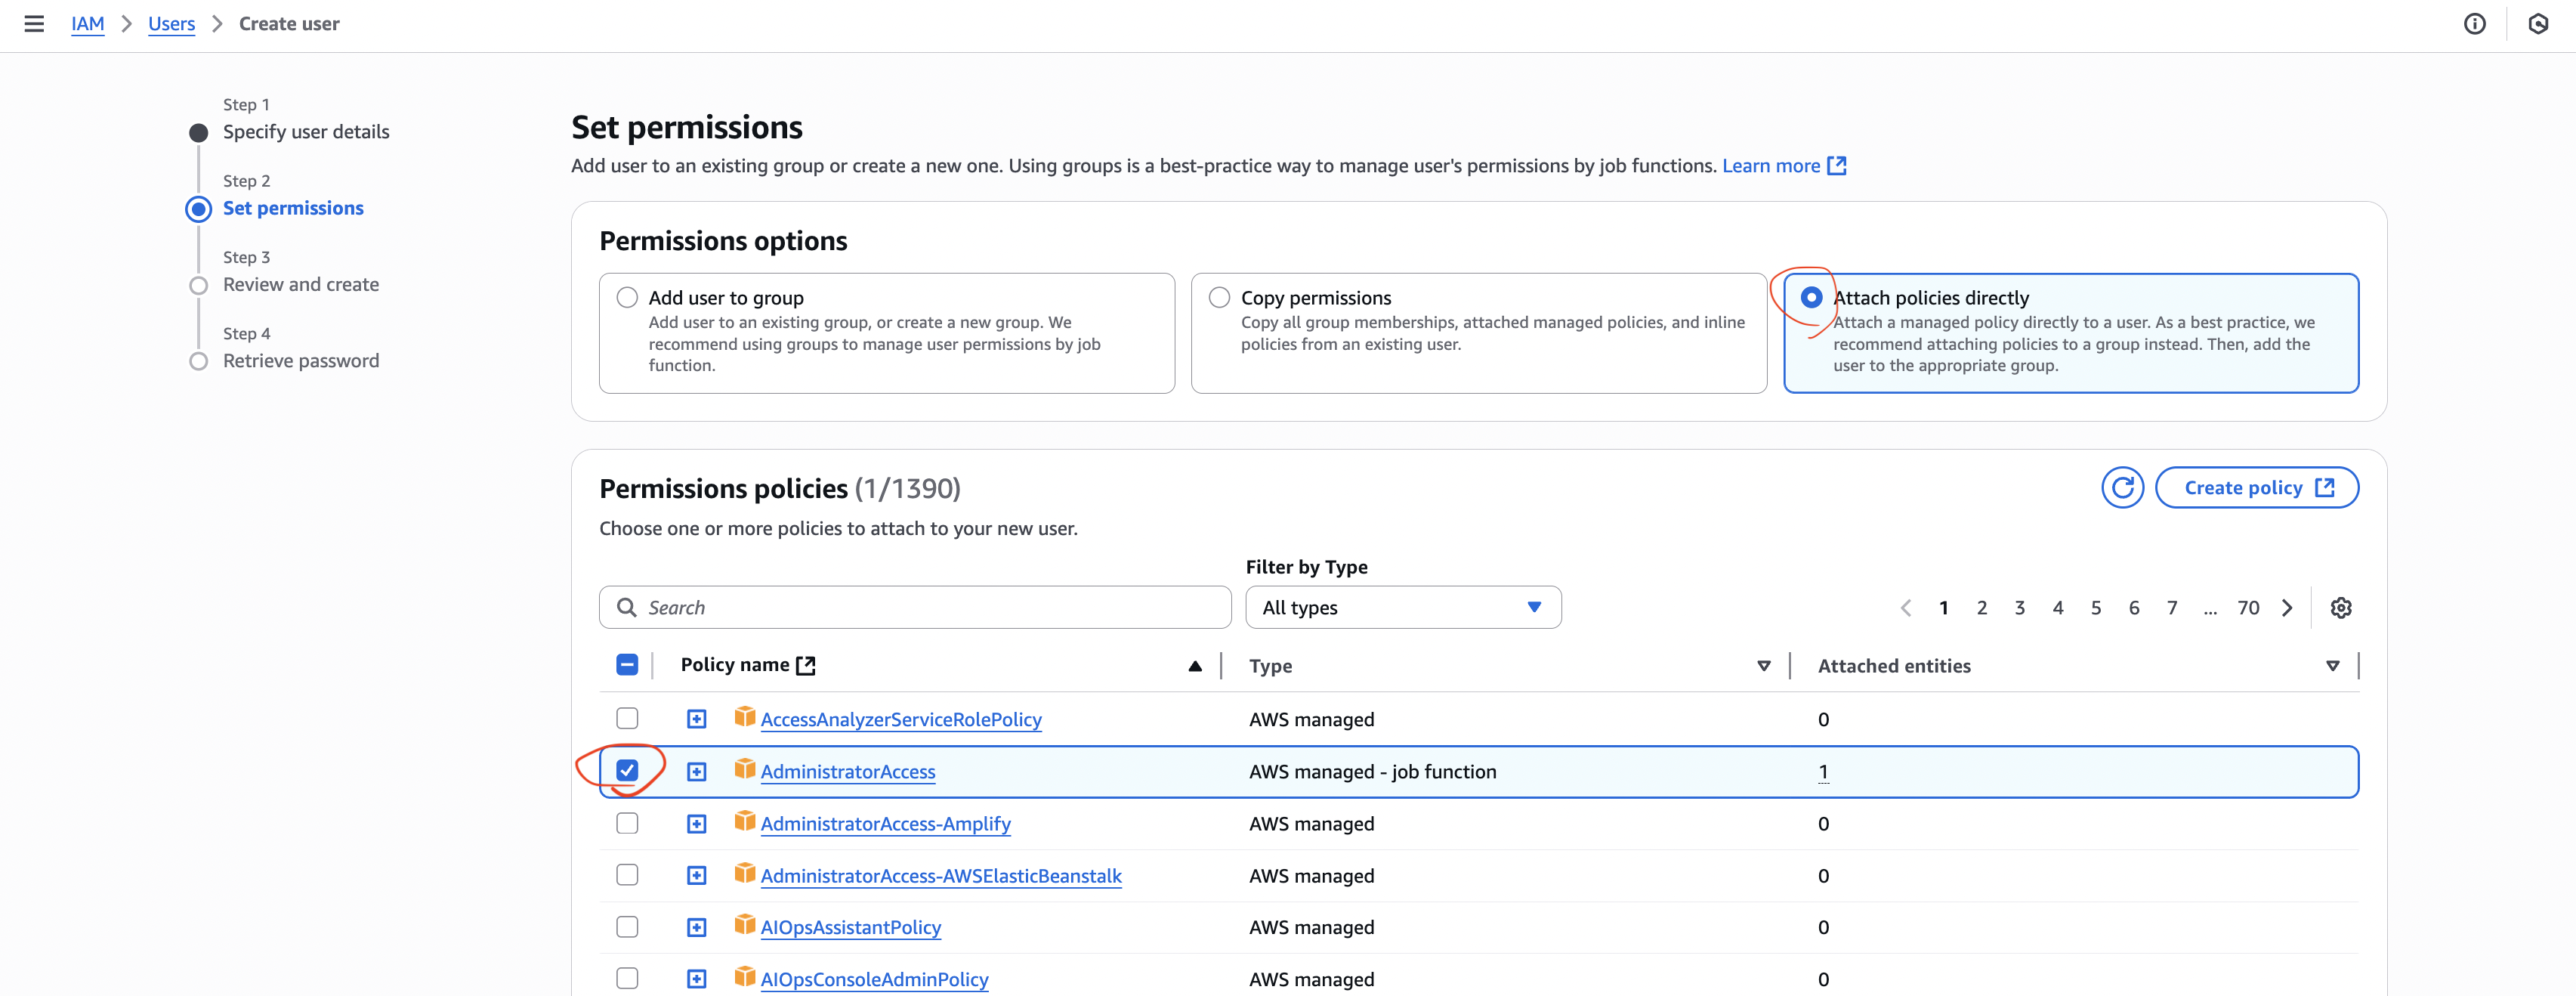Expand AdministratorAccess-Amplify policy details

click(697, 824)
